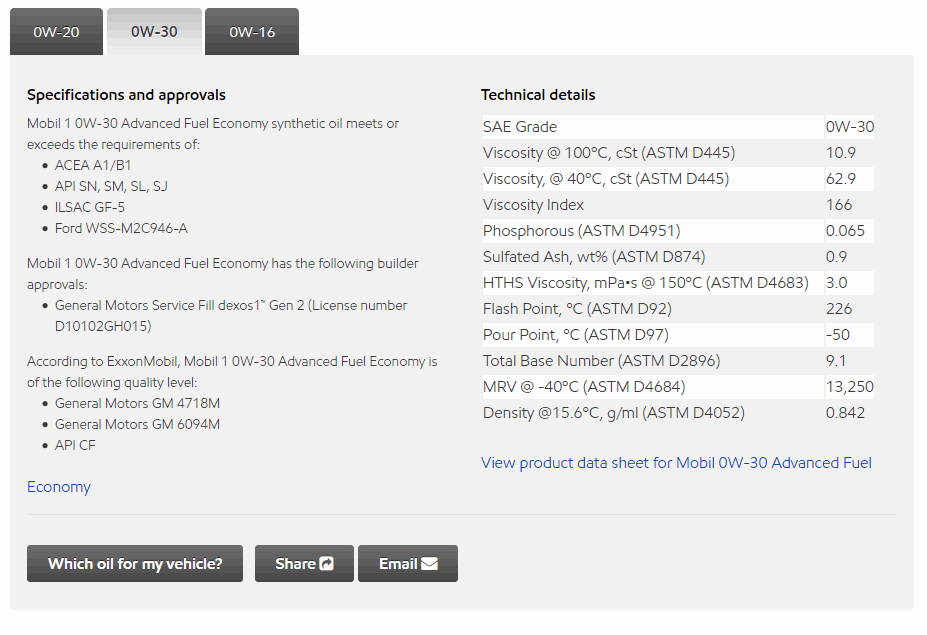927x635 pixels.
Task: Click the envelope icon in Email button
Action: click(x=429, y=563)
